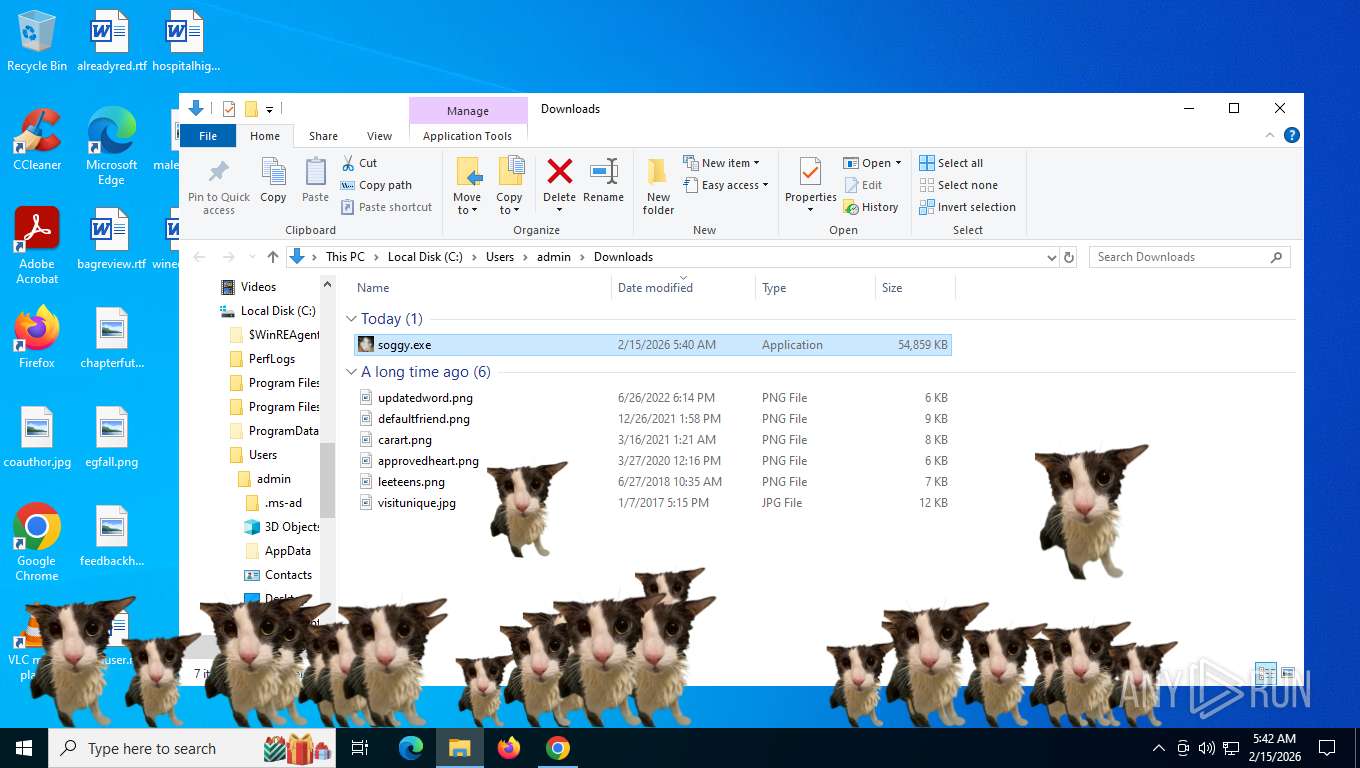Screen dimensions: 1360x768
Task: Open address bar history dropdown
Action: (x=1051, y=257)
